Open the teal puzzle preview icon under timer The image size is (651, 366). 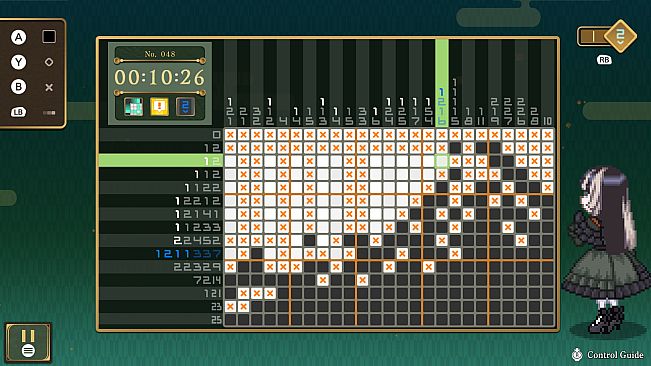(x=134, y=107)
